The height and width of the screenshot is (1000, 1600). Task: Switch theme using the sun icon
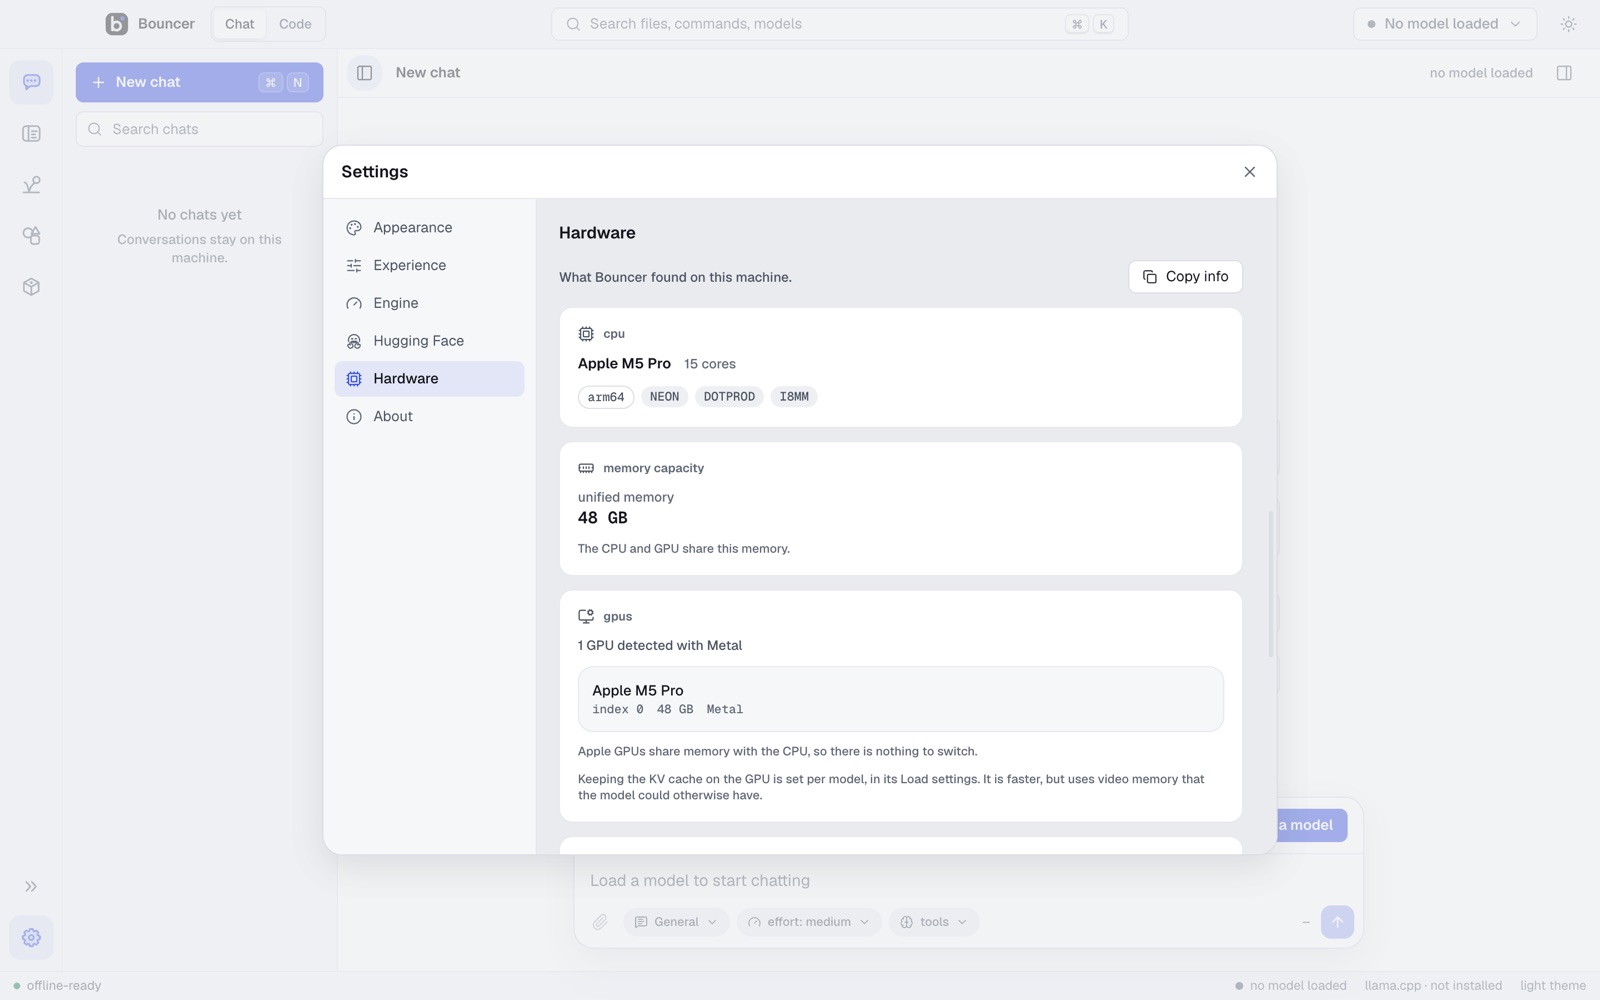pos(1568,24)
